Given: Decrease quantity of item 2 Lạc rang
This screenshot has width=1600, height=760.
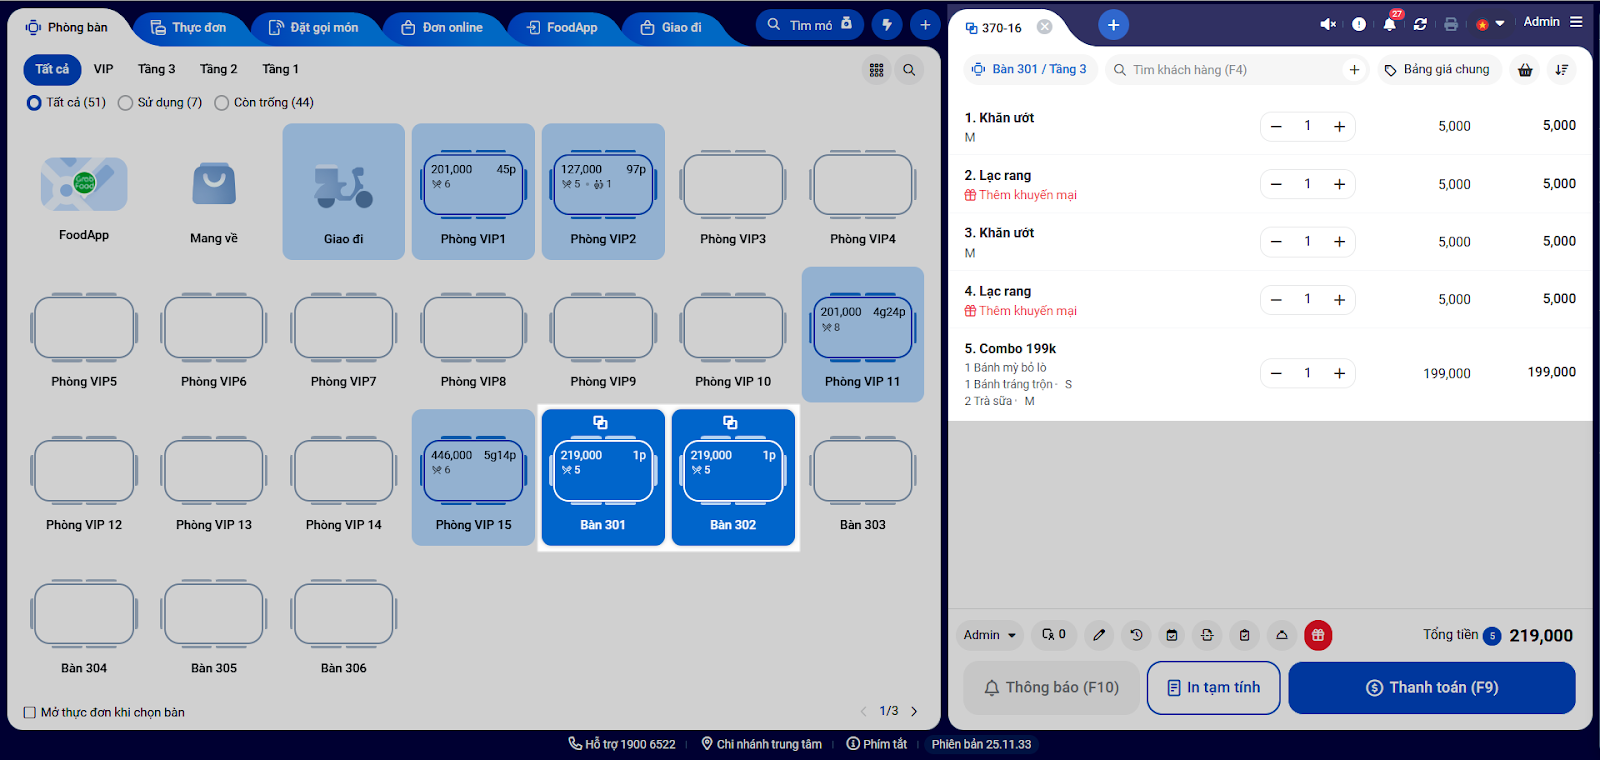Looking at the screenshot, I should coord(1276,184).
